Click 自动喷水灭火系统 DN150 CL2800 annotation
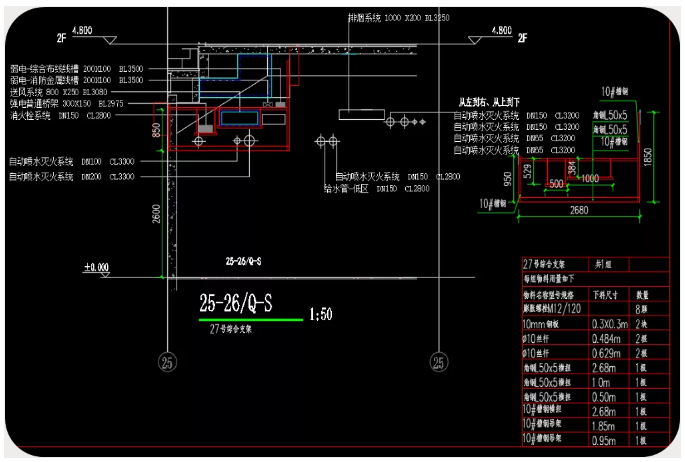The width and height of the screenshot is (685, 462). pyautogui.click(x=398, y=176)
